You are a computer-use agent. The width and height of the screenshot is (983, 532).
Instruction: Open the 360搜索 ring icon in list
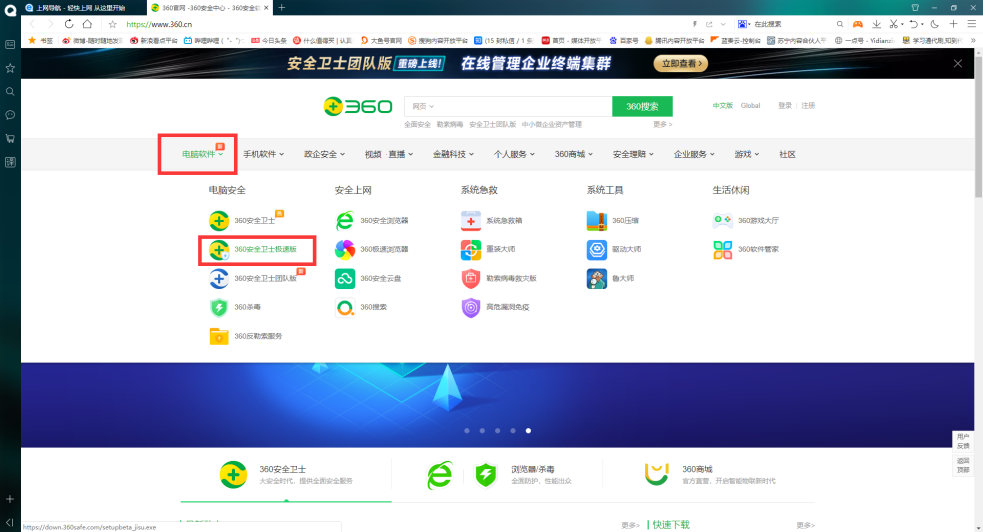345,307
